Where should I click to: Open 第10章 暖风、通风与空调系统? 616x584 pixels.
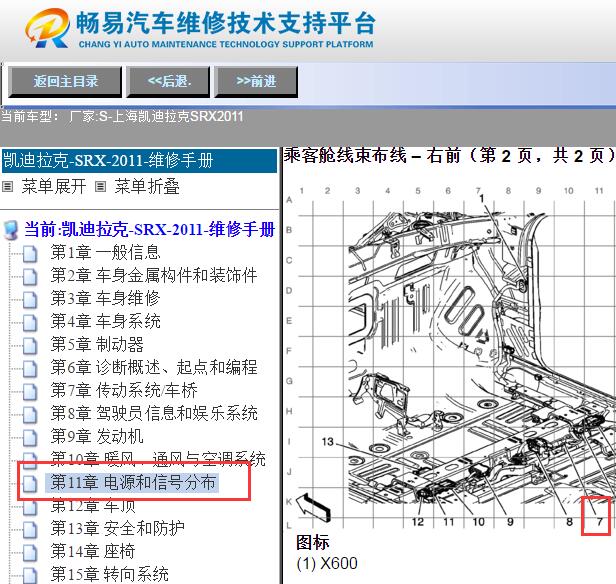(x=158, y=458)
